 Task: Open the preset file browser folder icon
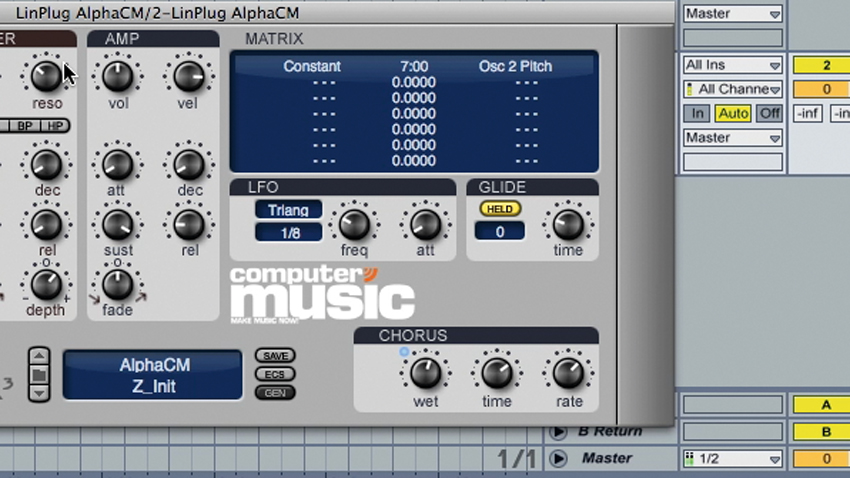39,374
